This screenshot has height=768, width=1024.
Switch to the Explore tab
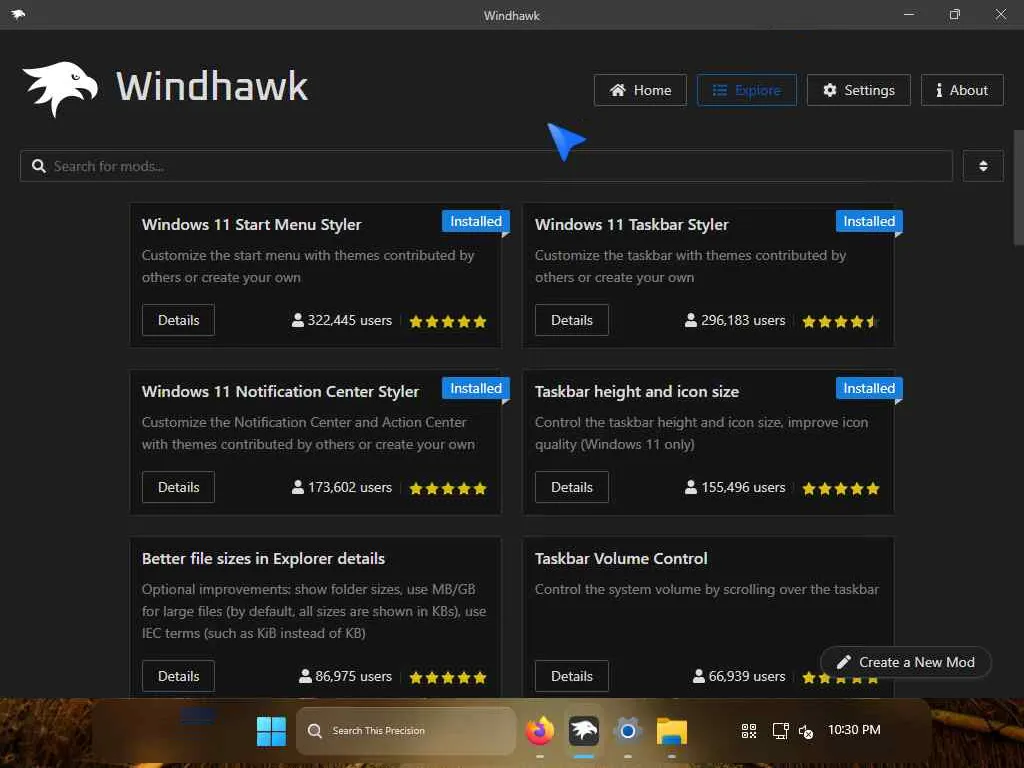click(746, 90)
